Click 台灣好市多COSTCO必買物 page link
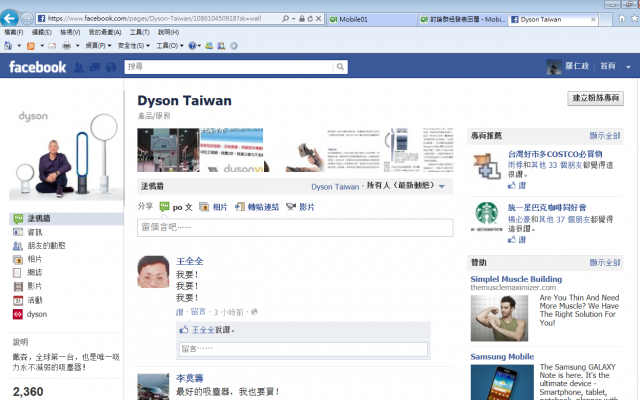The height and width of the screenshot is (400, 640). click(555, 154)
